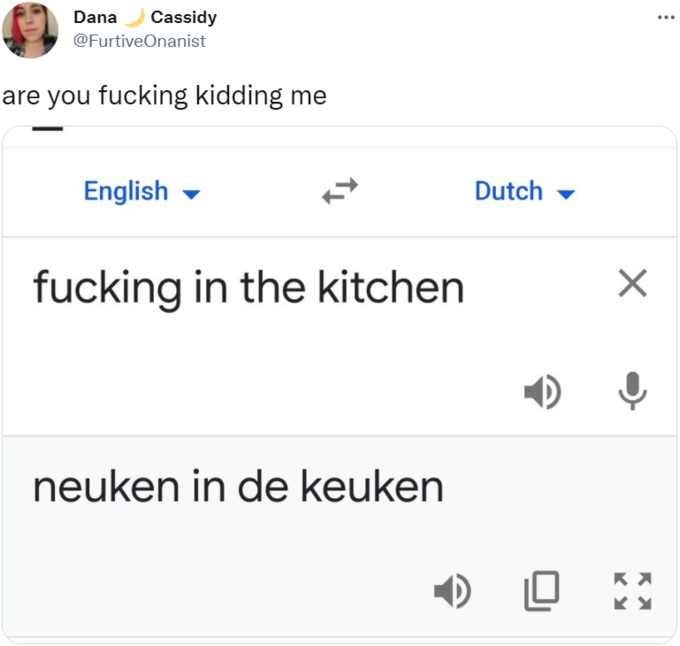
Task: Expand translation to fullscreen
Action: pyautogui.click(x=632, y=591)
